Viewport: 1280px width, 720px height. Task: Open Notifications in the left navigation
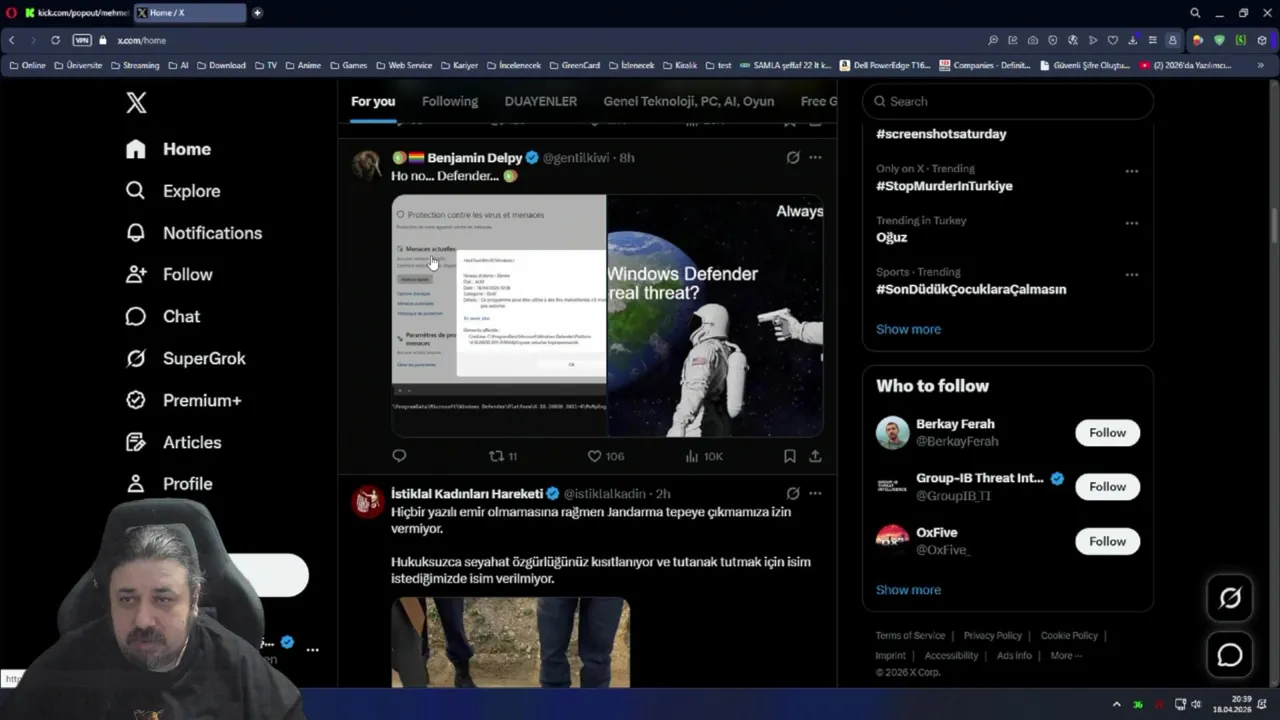point(193,233)
